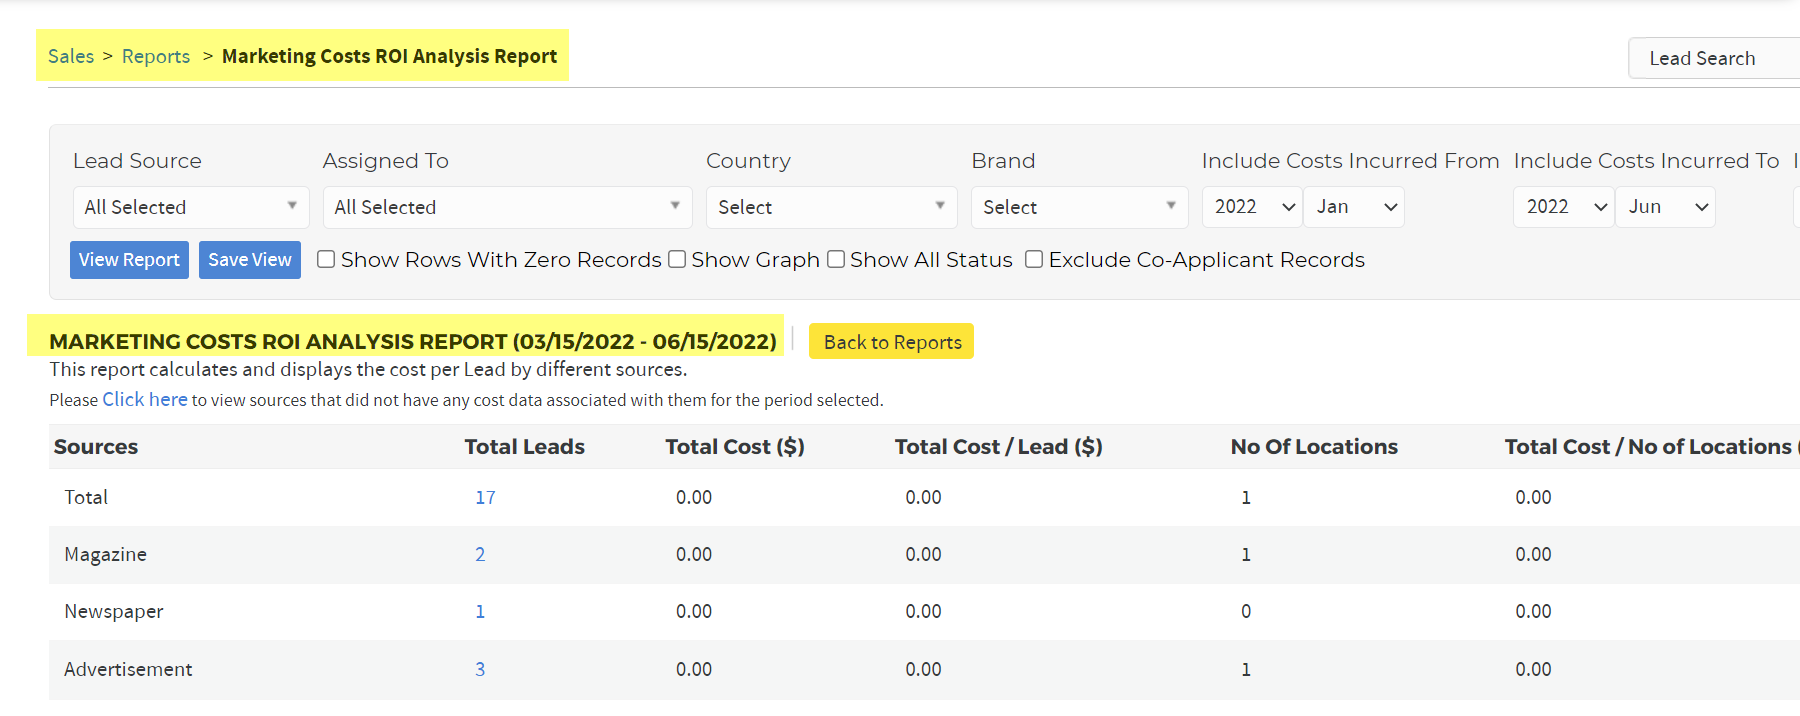Change the costs incurred to month Jun

click(x=1666, y=207)
